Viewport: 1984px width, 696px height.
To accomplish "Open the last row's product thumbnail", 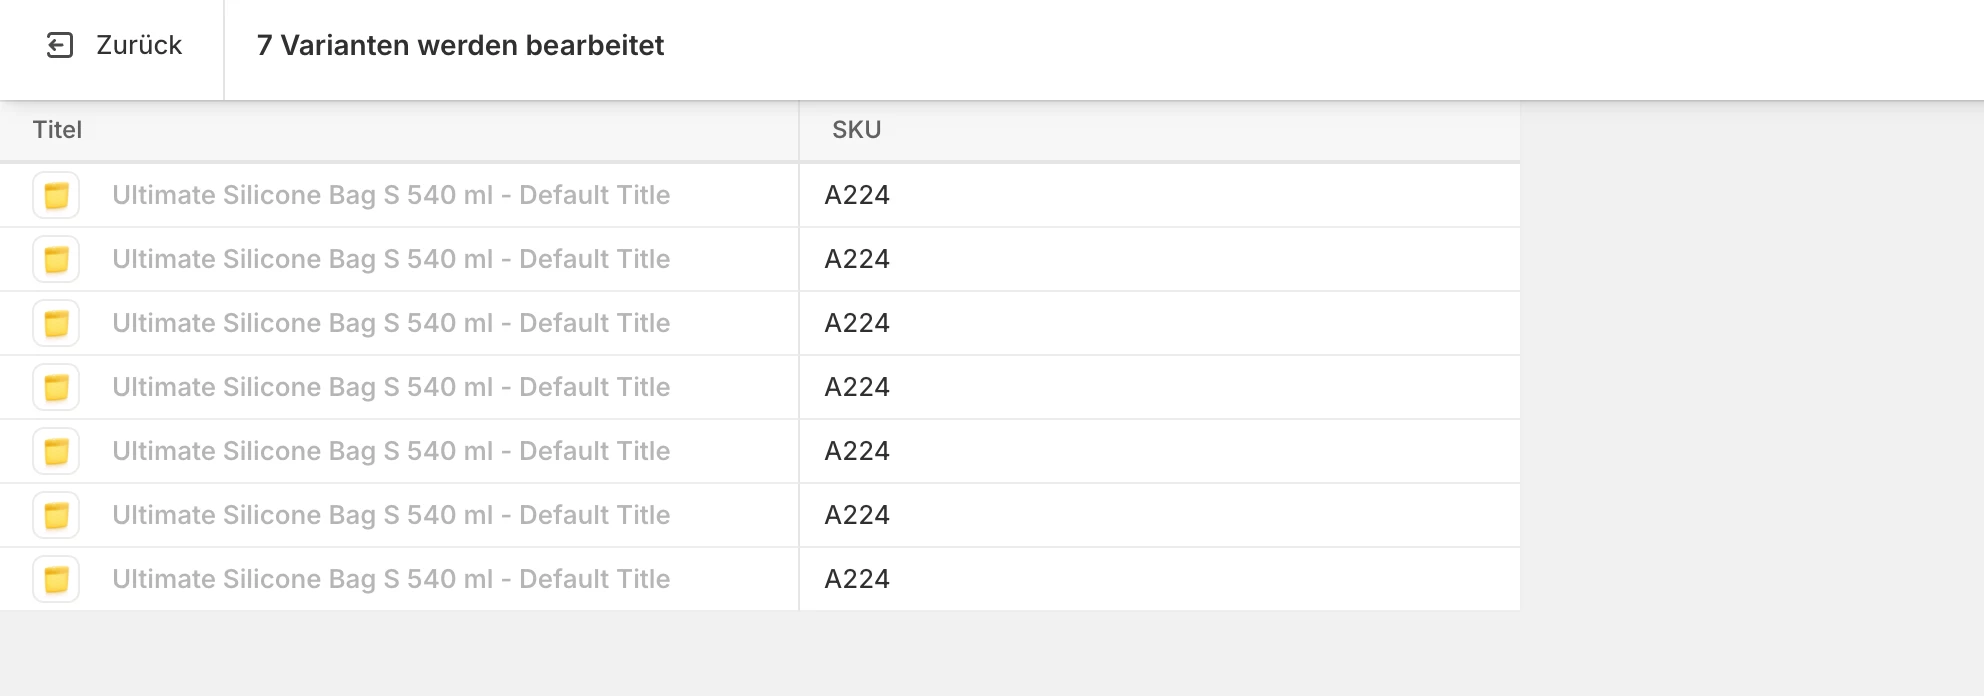I will point(56,579).
